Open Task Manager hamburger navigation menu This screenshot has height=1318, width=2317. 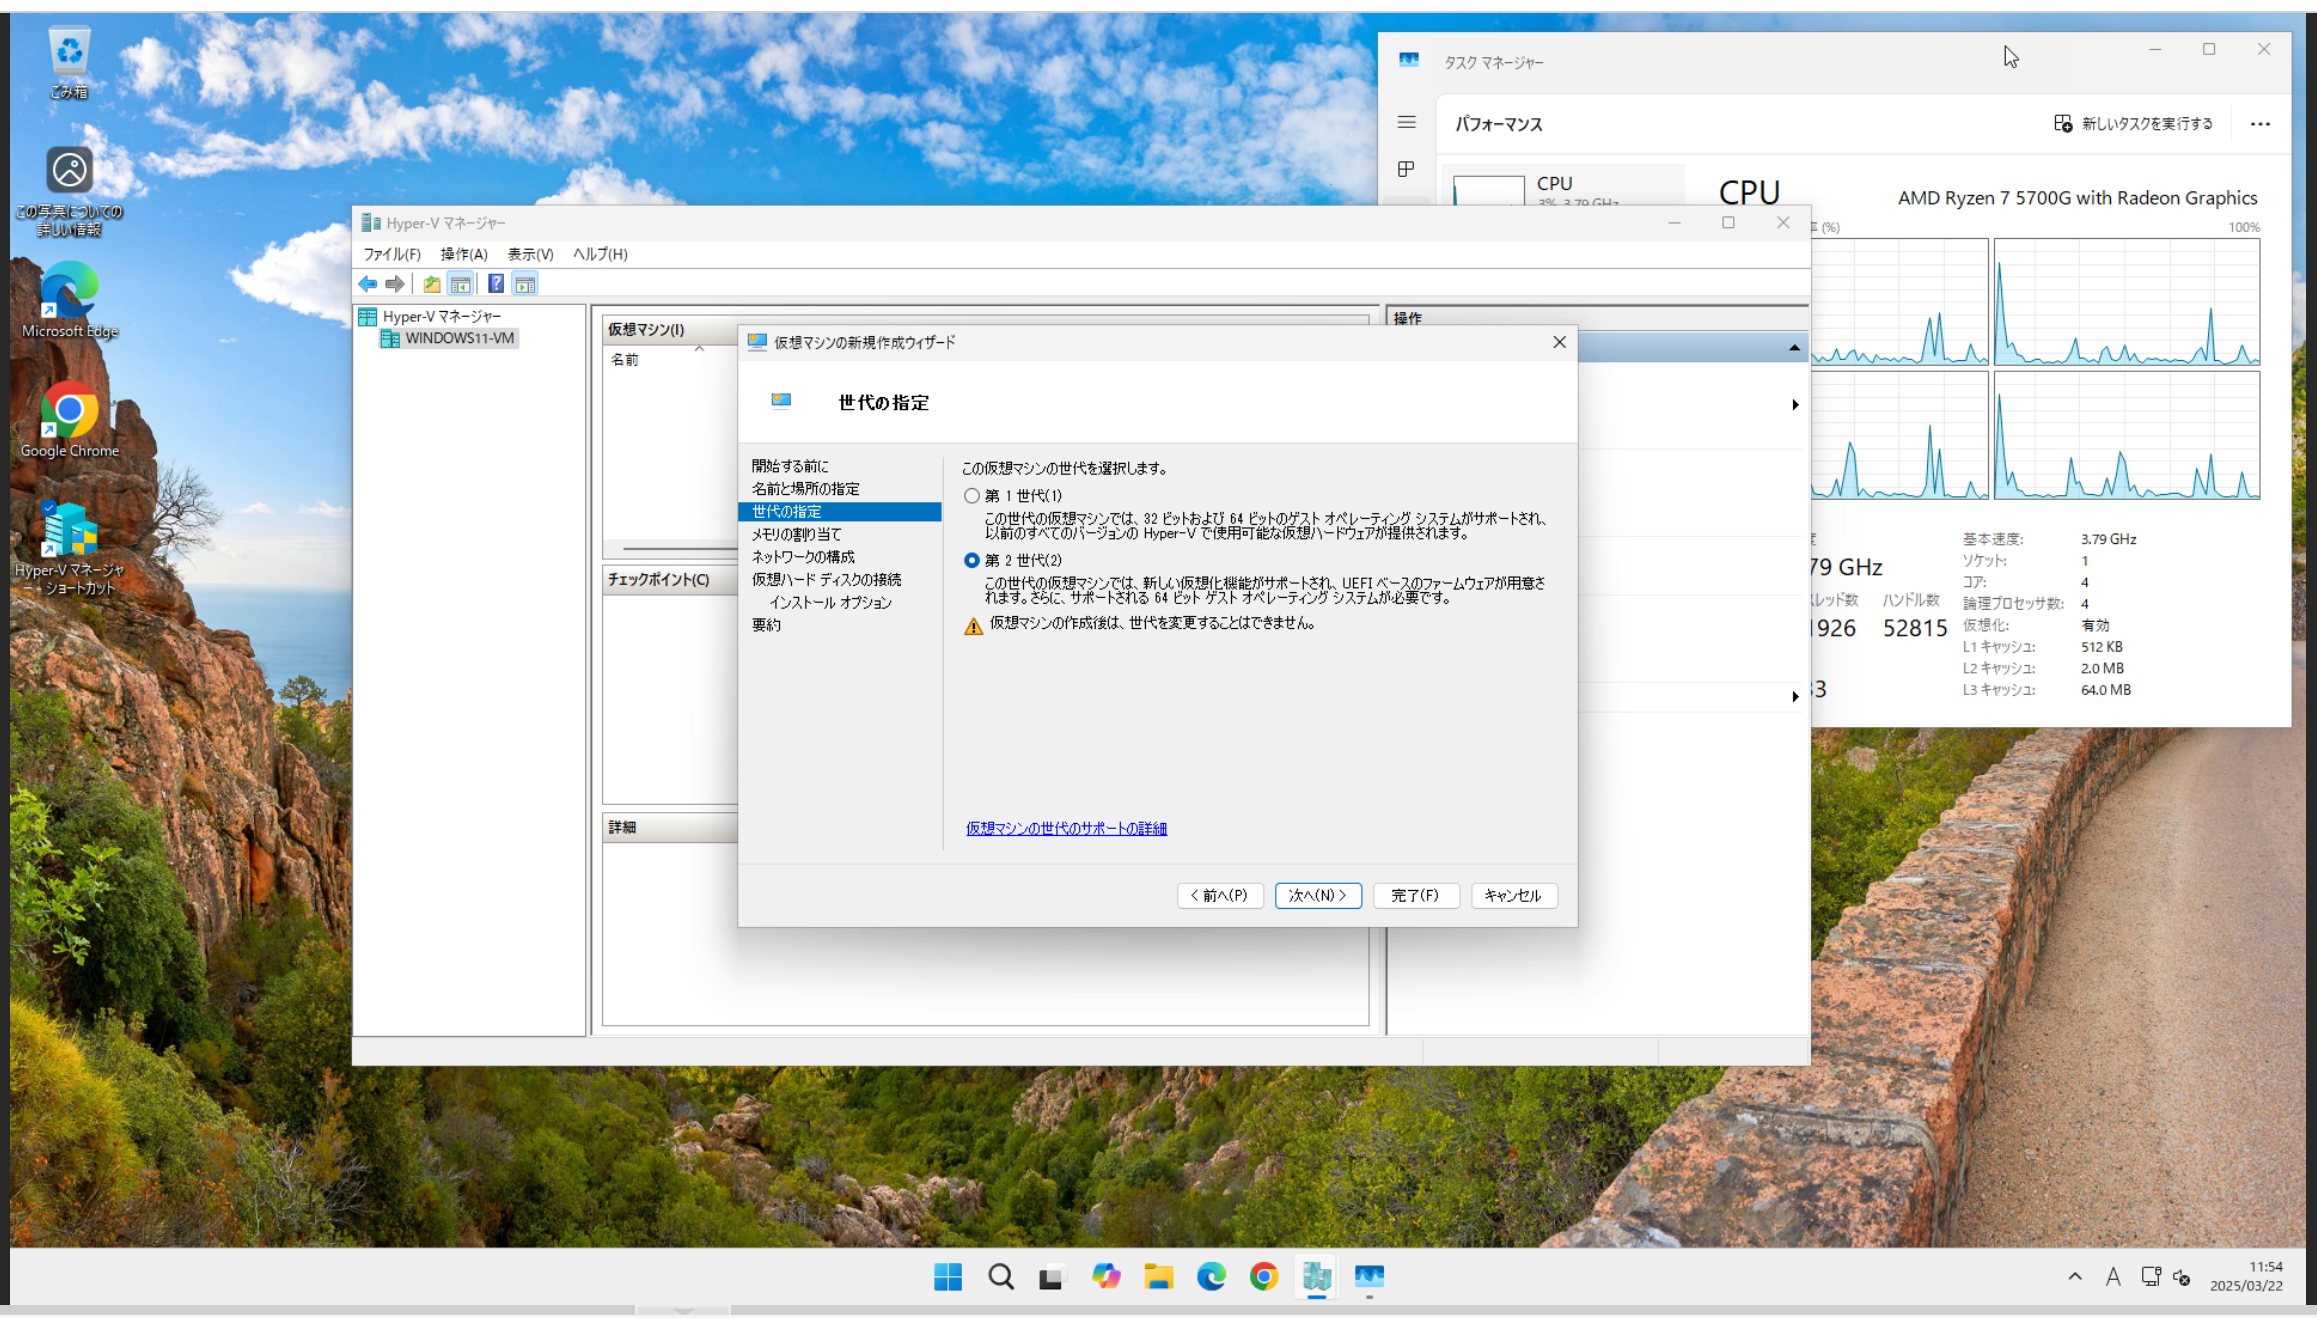(x=1406, y=122)
